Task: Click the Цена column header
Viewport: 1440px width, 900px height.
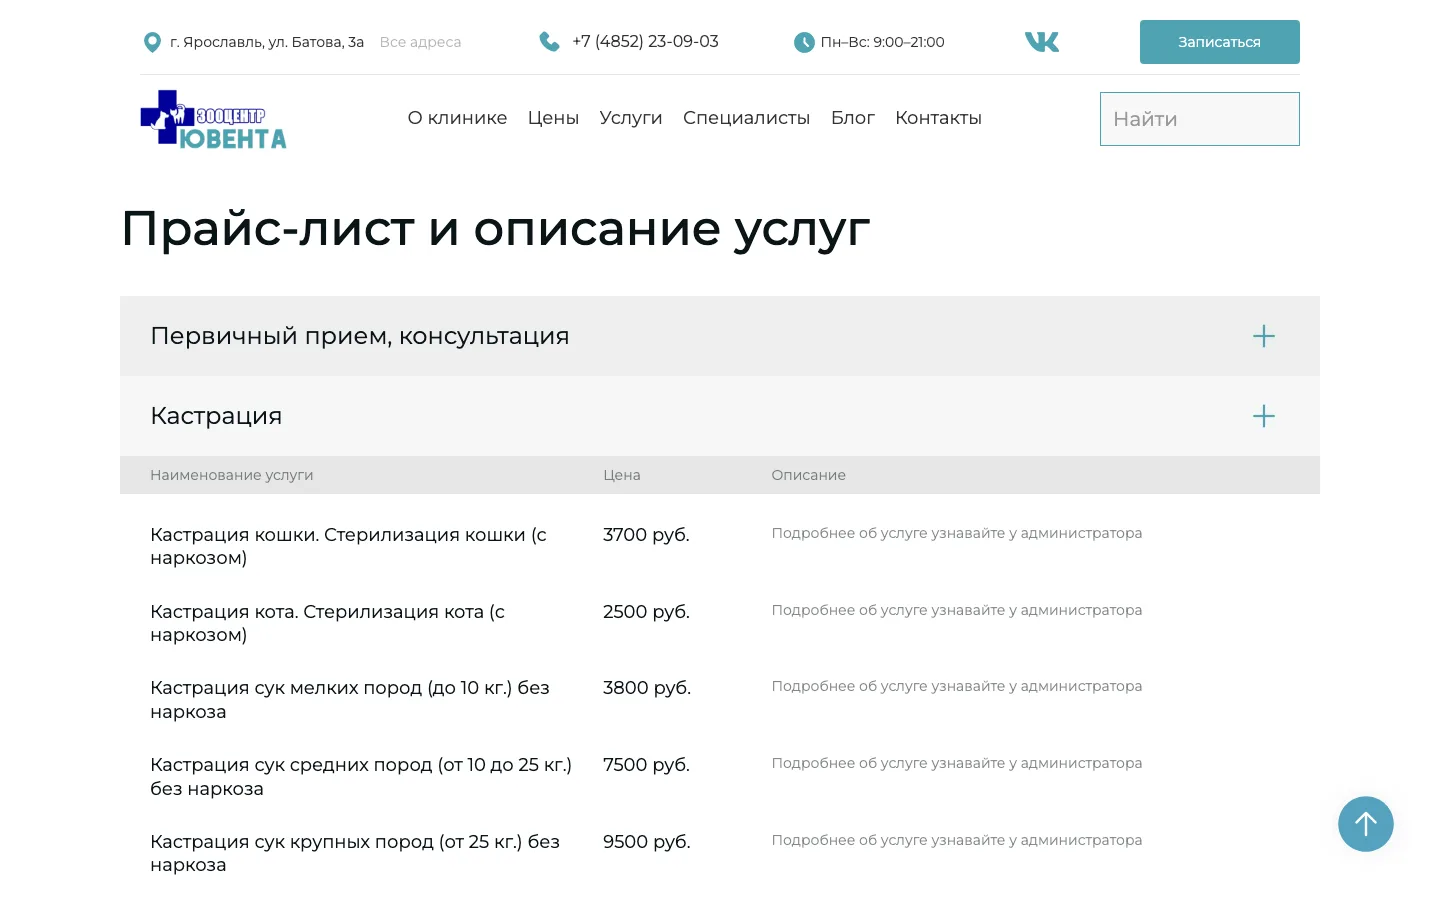Action: [622, 475]
